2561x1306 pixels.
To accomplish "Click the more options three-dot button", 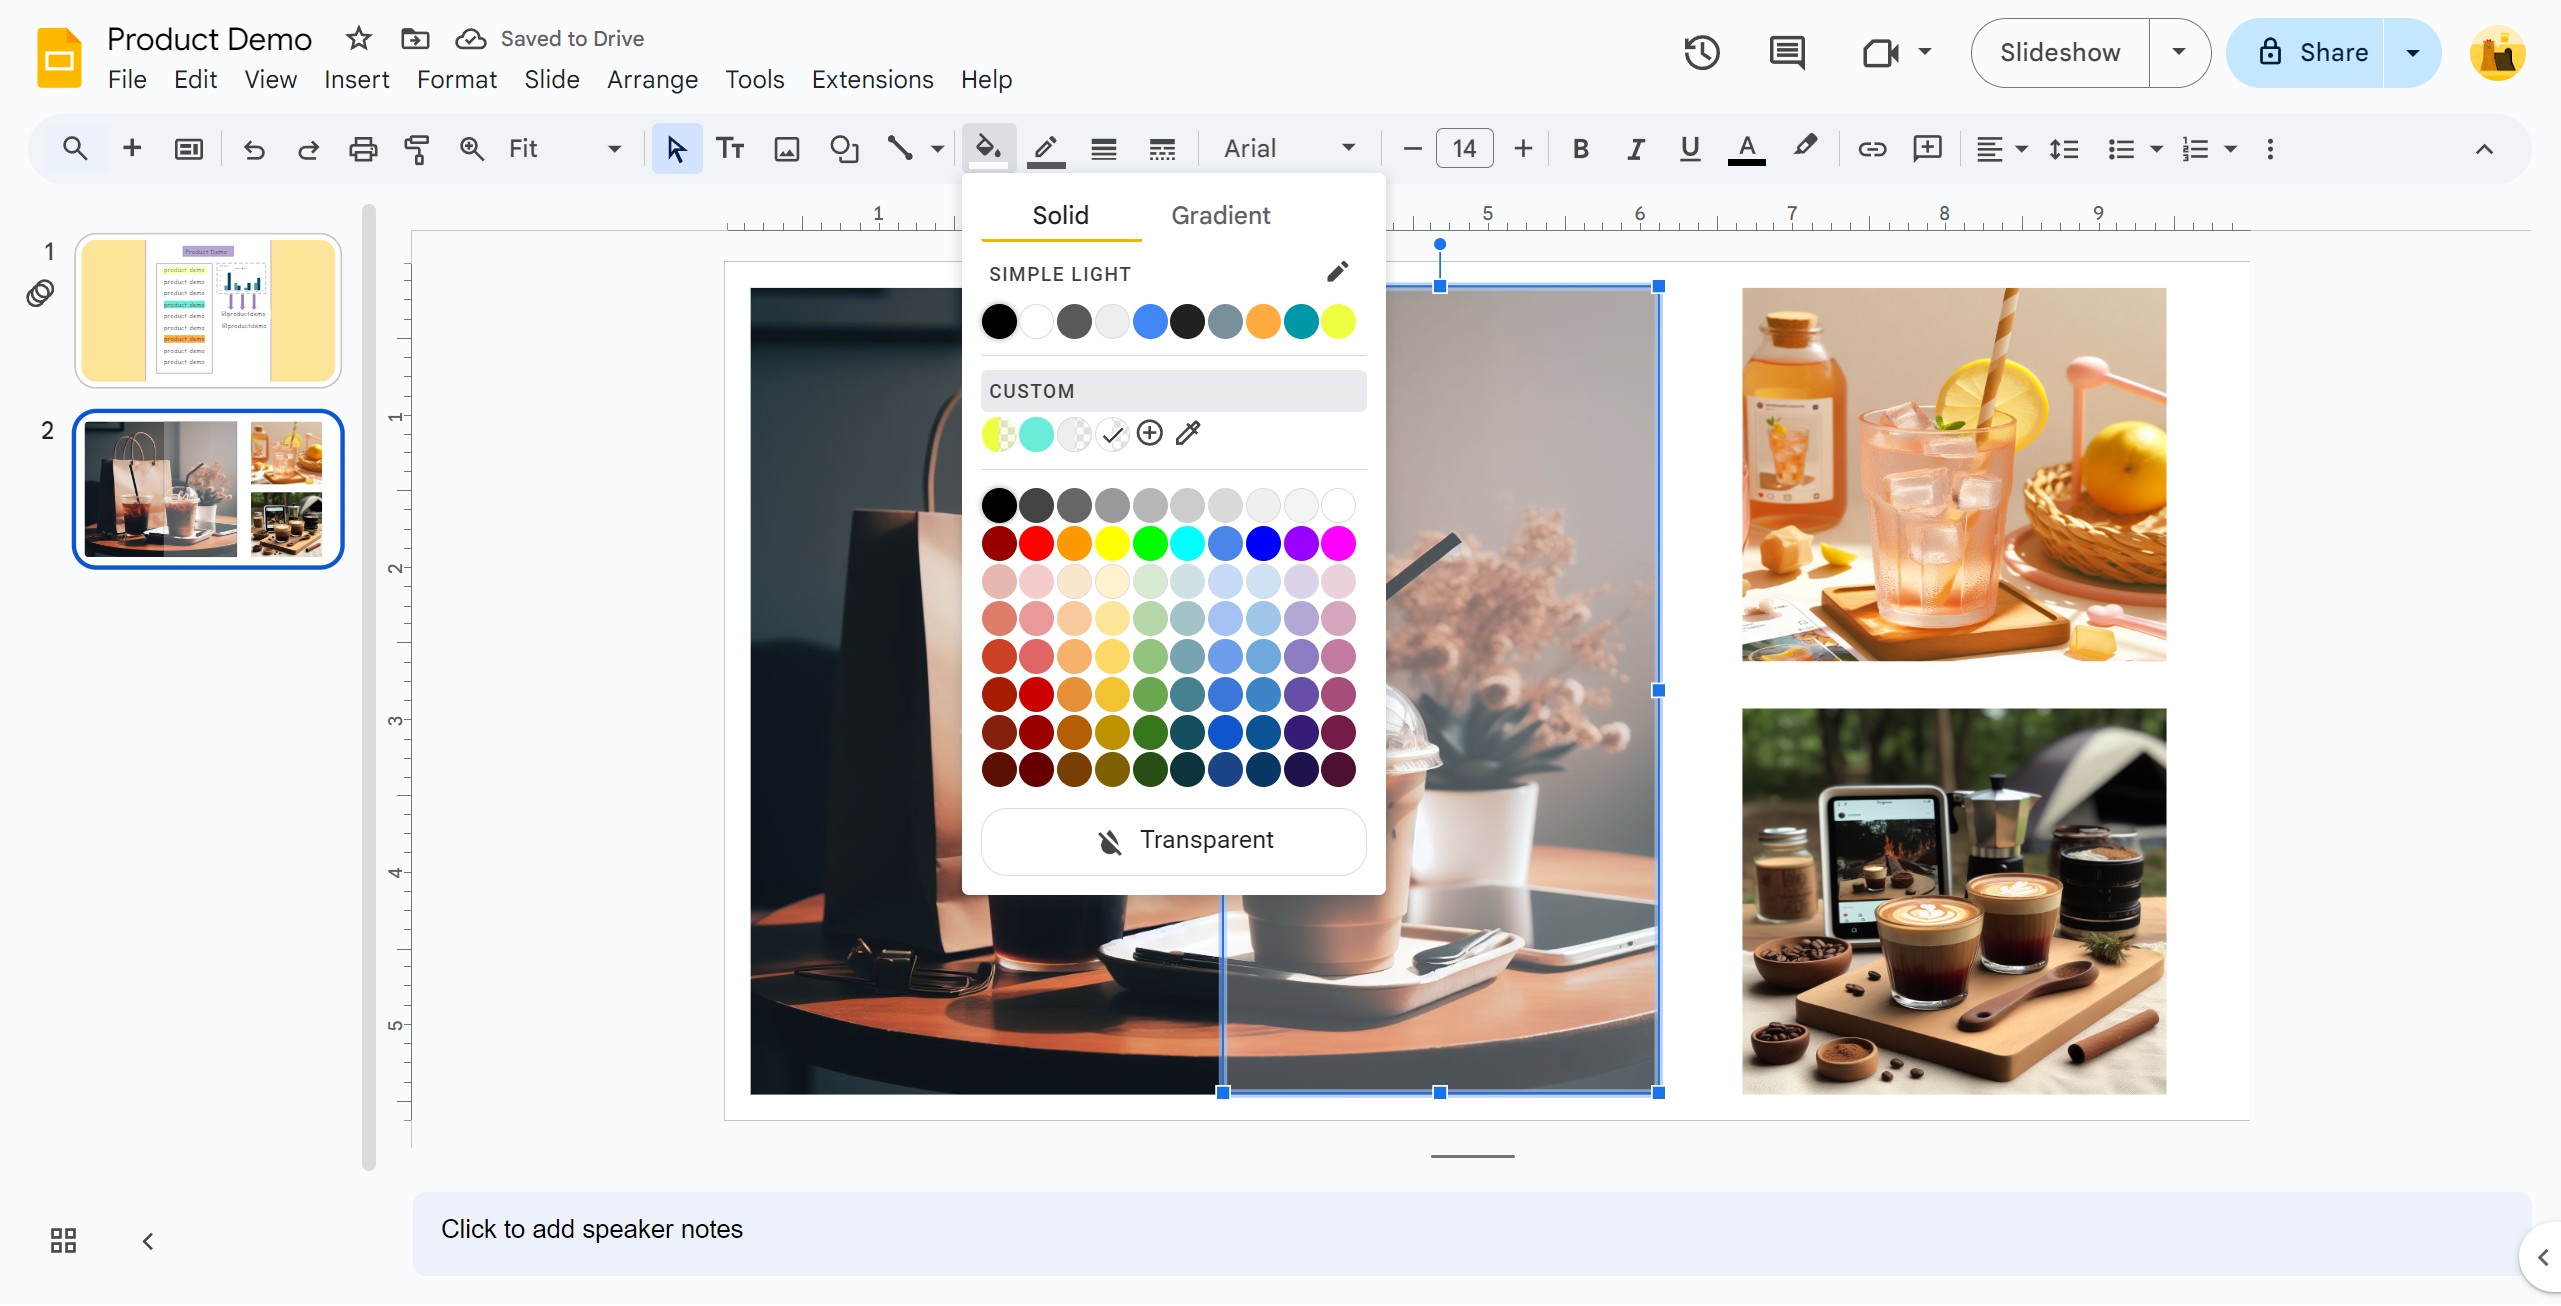I will [x=2270, y=149].
